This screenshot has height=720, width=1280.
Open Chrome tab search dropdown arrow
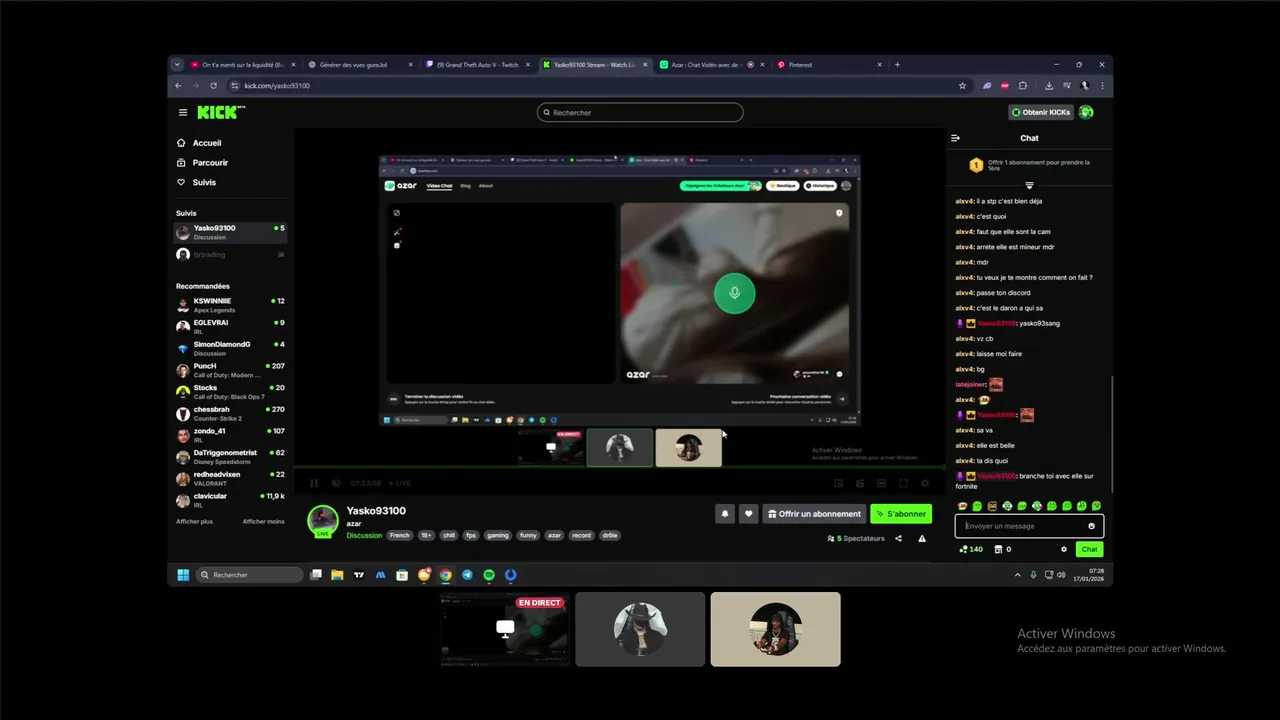coord(177,65)
